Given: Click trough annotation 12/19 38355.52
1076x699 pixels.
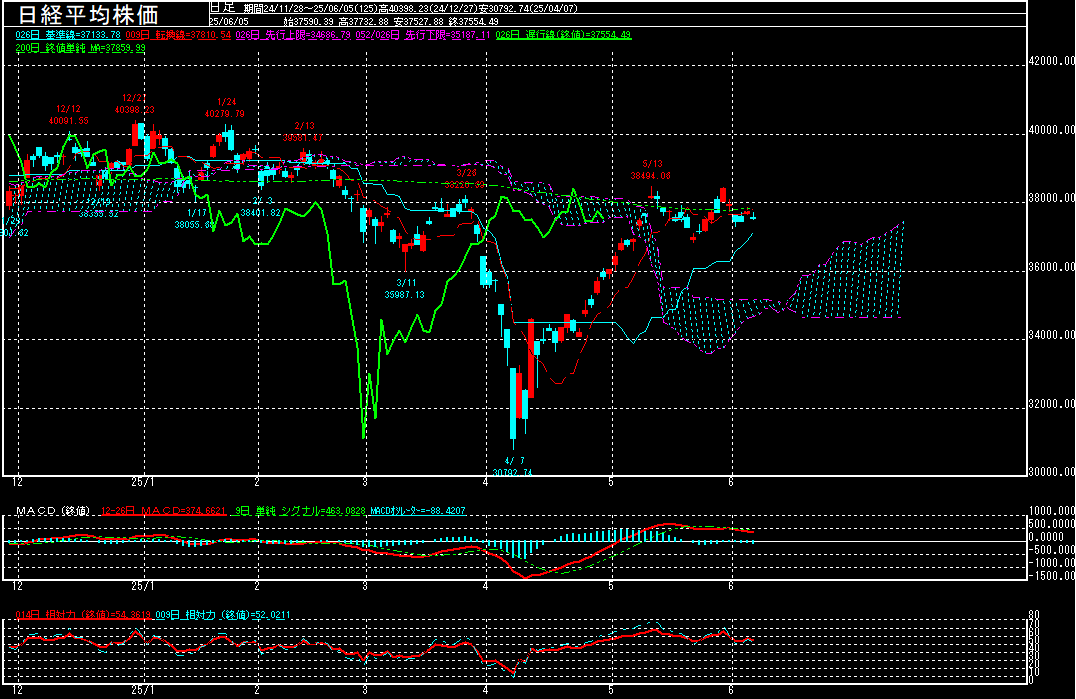Looking at the screenshot, I should pyautogui.click(x=98, y=208).
